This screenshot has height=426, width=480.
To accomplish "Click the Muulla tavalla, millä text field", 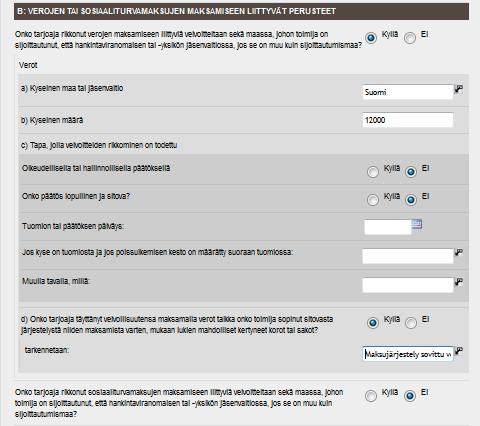I will click(x=408, y=285).
